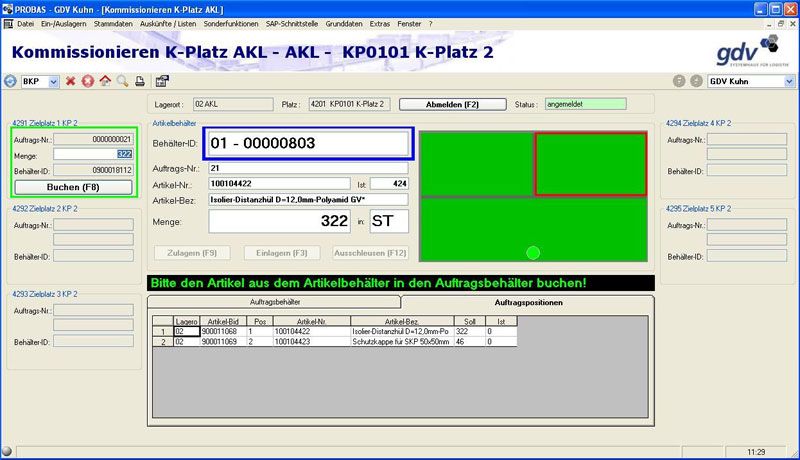Click the Auftrags-Nr. field showing 21
This screenshot has height=460, width=800.
[x=308, y=168]
